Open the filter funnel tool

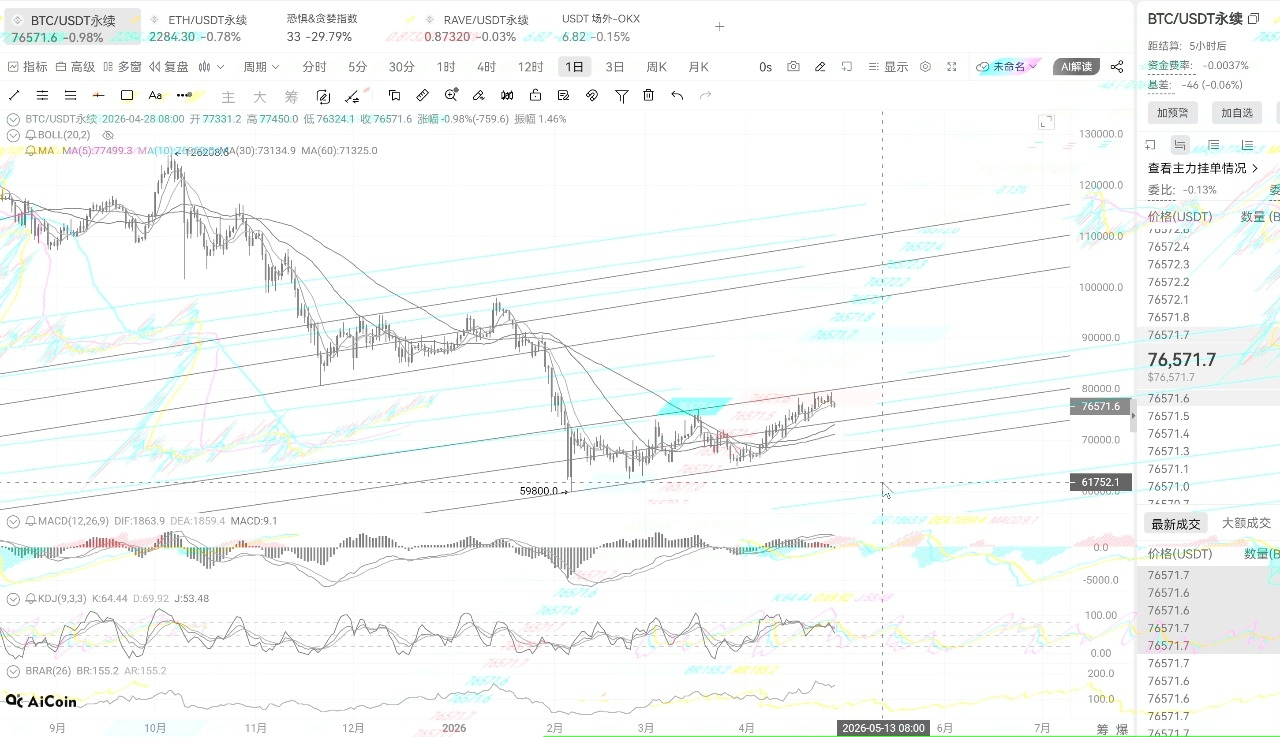[x=621, y=96]
